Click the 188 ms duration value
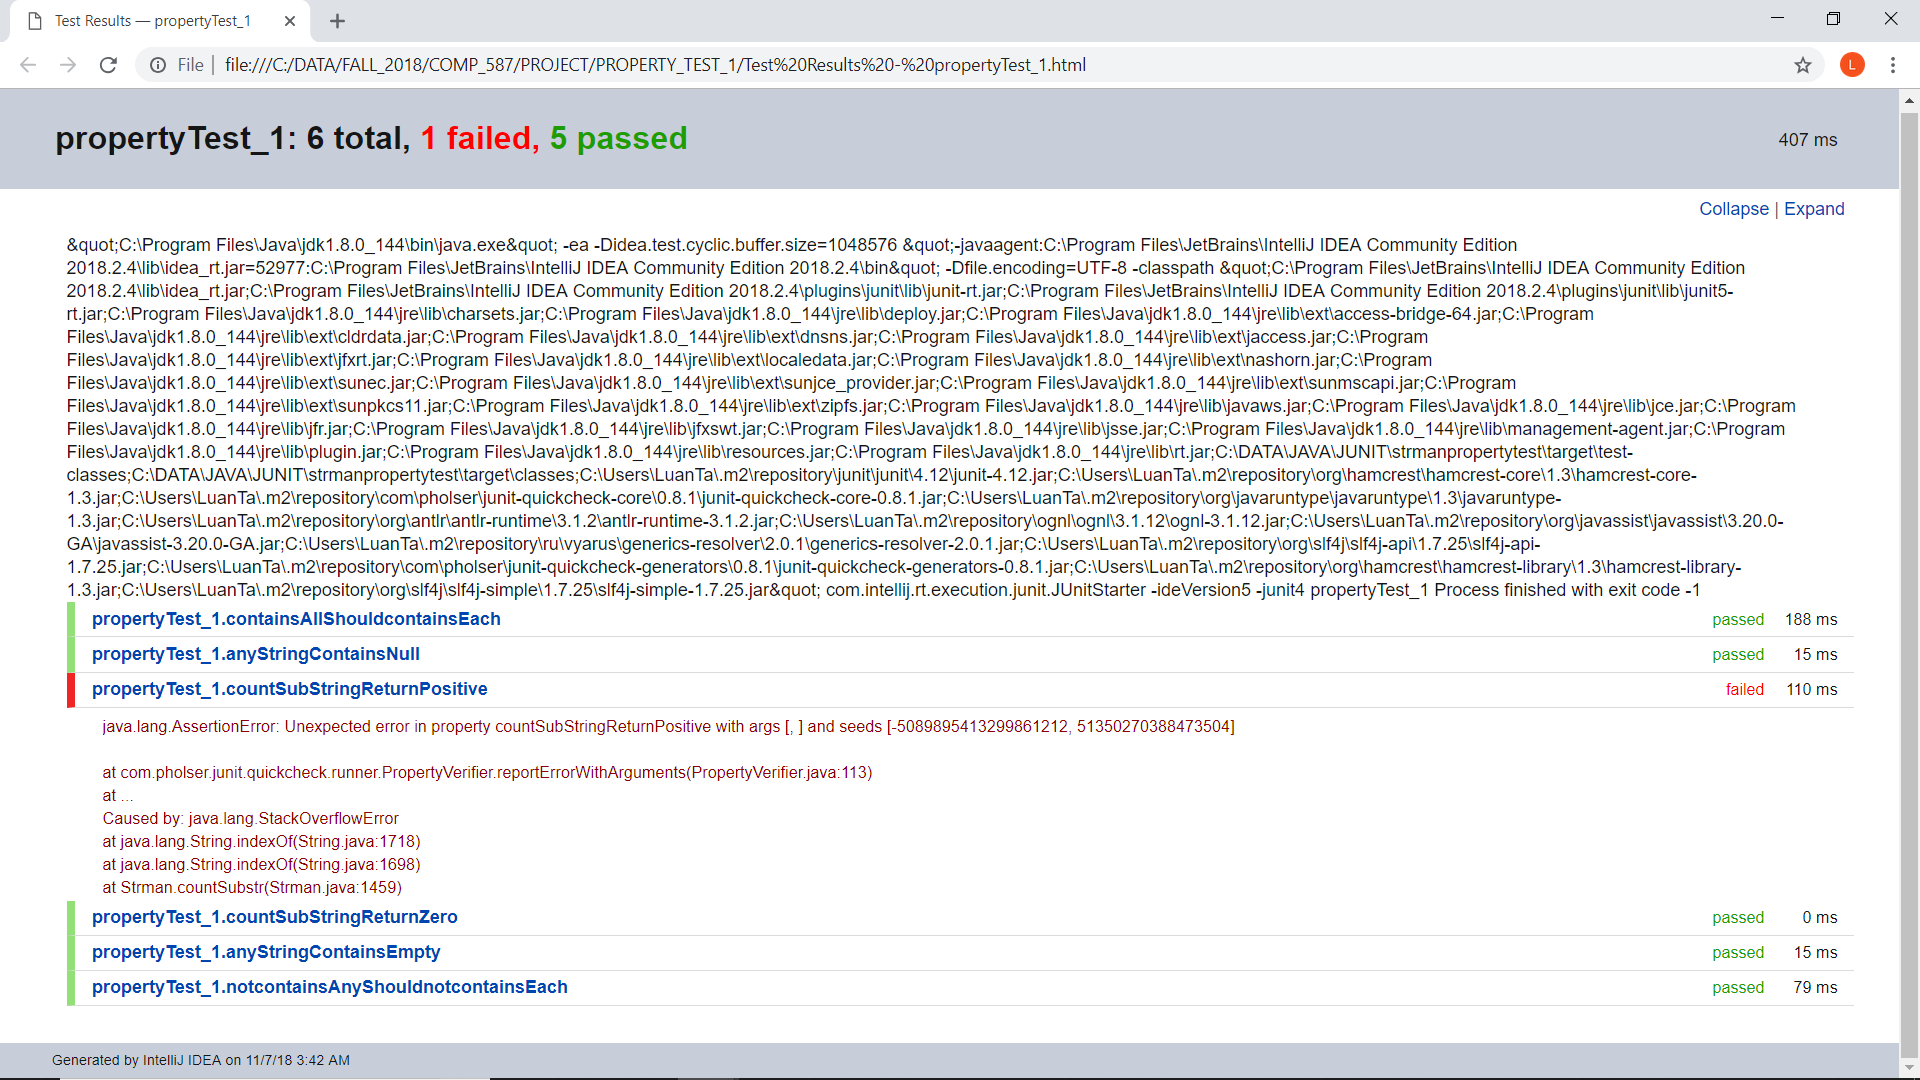The height and width of the screenshot is (1080, 1920). [x=1811, y=619]
